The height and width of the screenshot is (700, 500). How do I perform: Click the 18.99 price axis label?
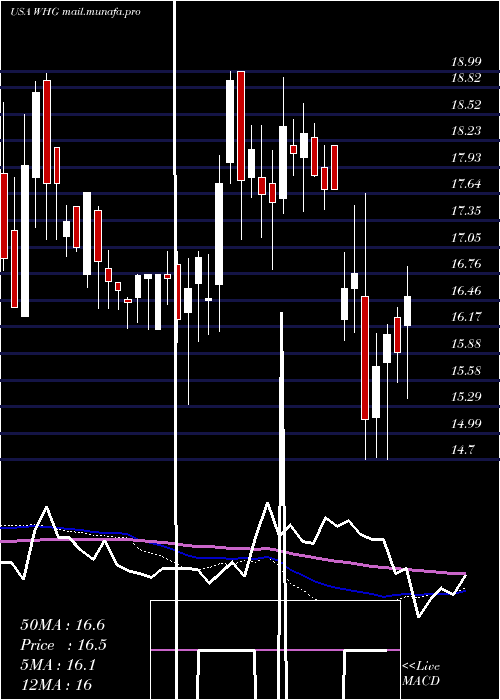(x=467, y=62)
